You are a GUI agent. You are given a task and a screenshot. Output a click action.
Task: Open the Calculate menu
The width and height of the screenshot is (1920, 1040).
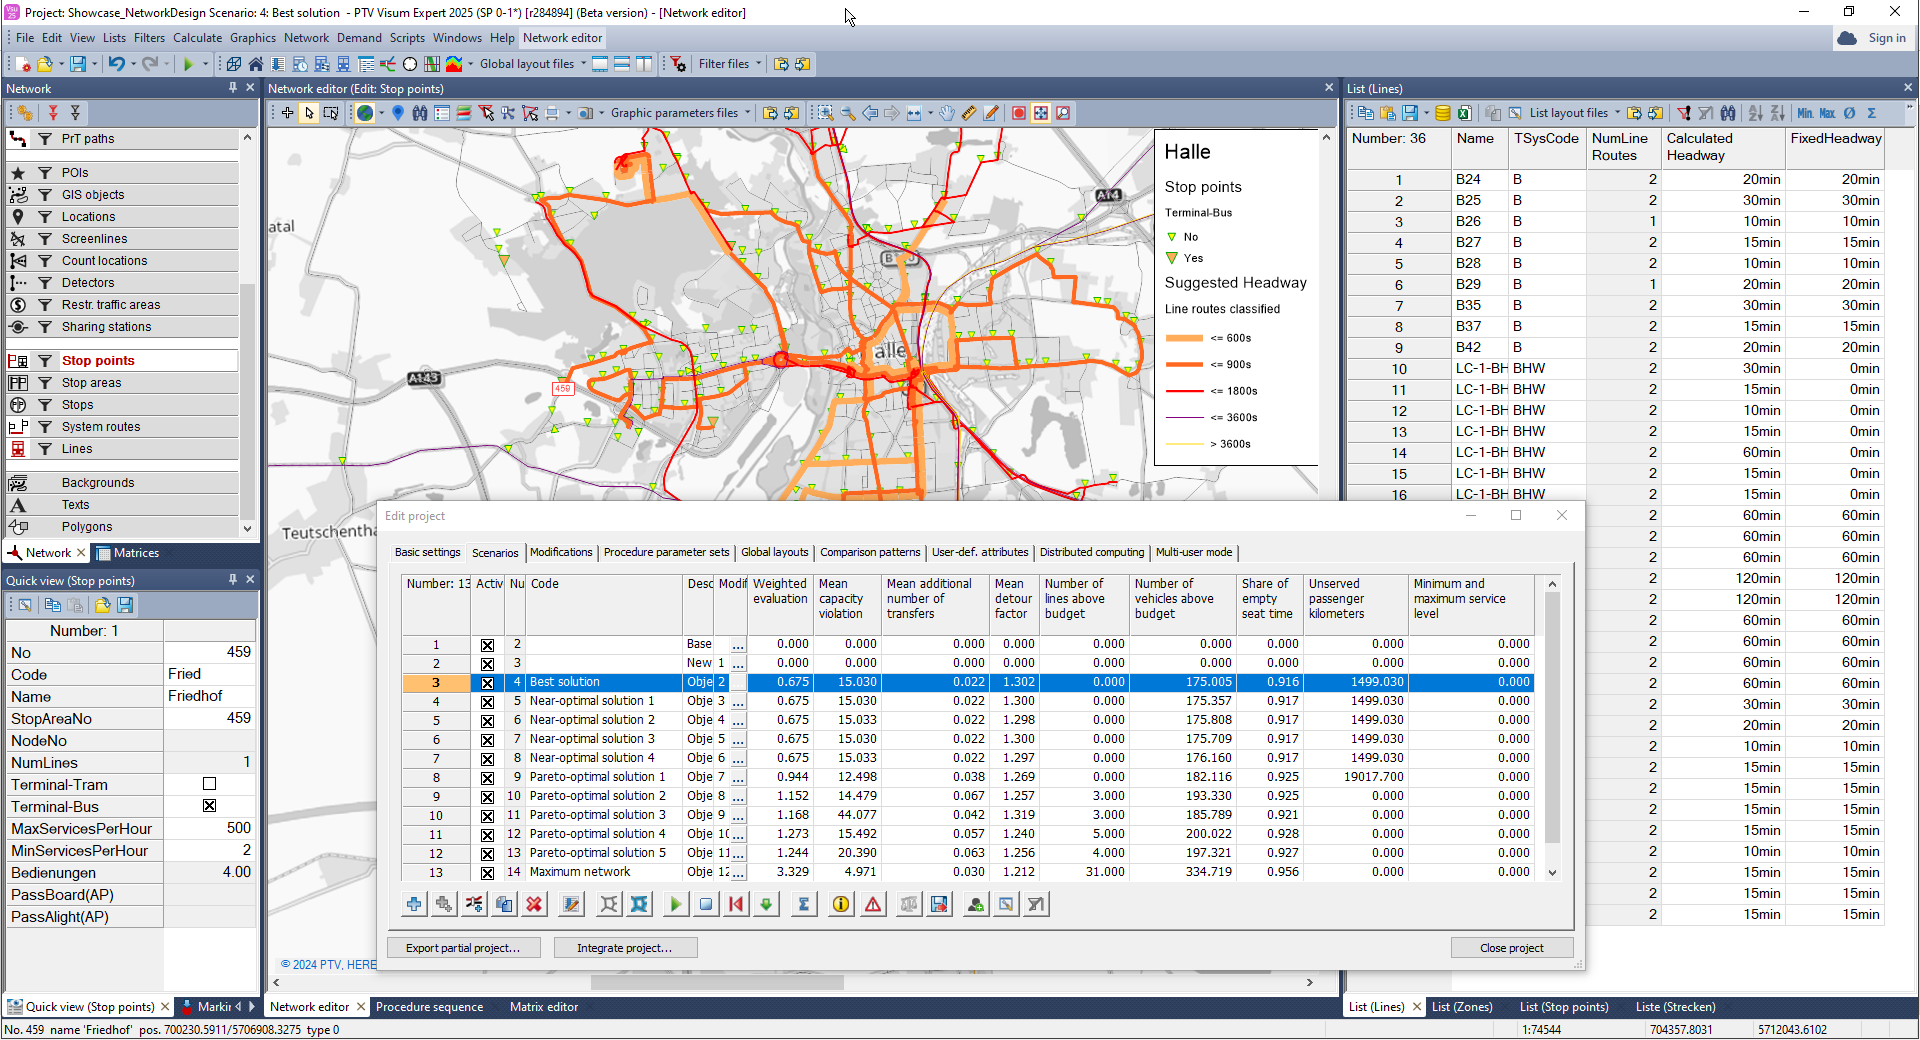click(x=197, y=38)
